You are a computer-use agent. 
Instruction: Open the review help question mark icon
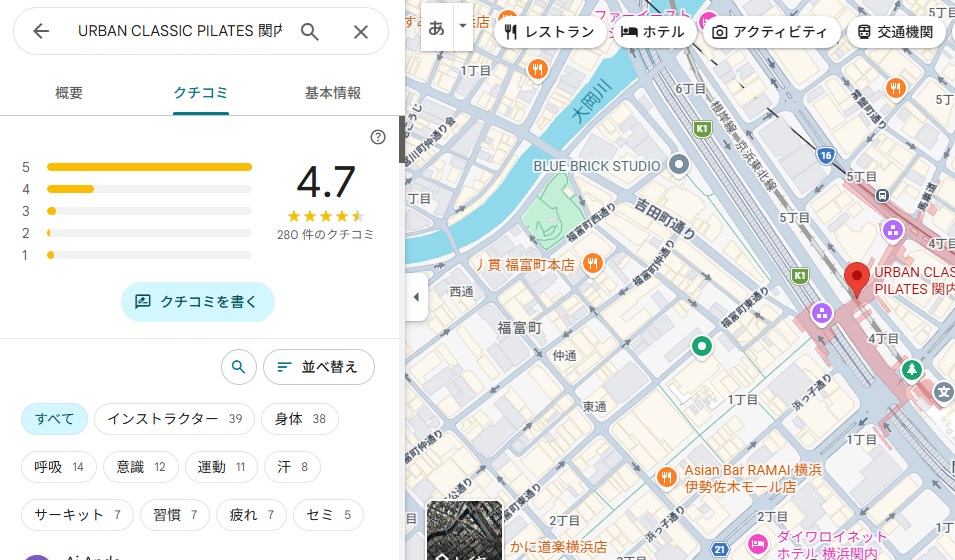point(377,137)
